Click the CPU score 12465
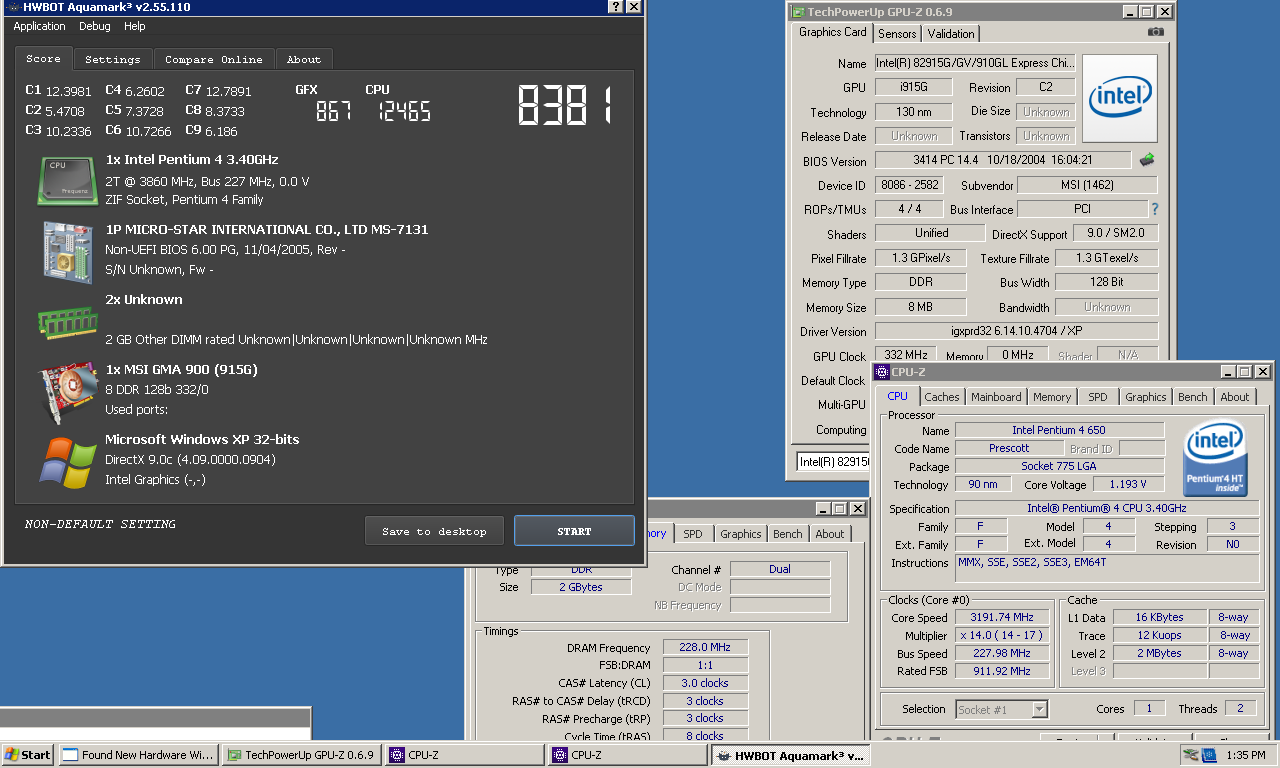The height and width of the screenshot is (768, 1280). [x=404, y=111]
